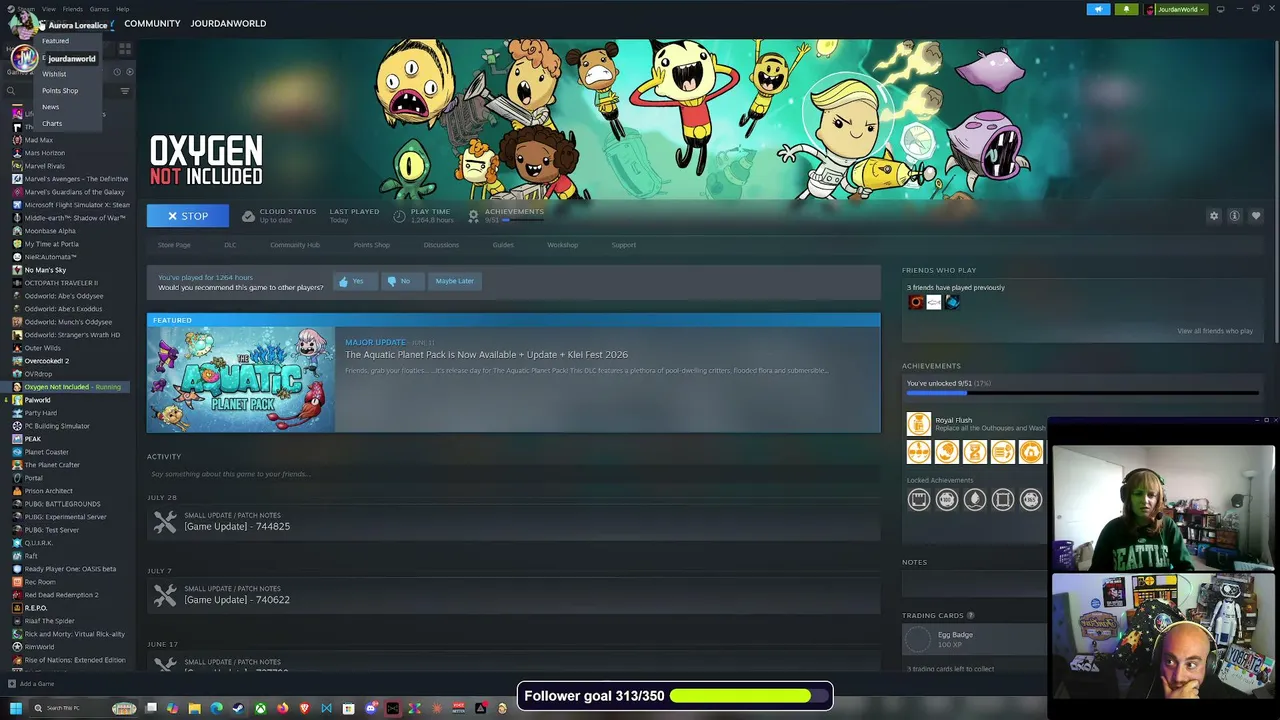Toggle favorite with the heart icon
1280x720 pixels.
coord(1256,216)
